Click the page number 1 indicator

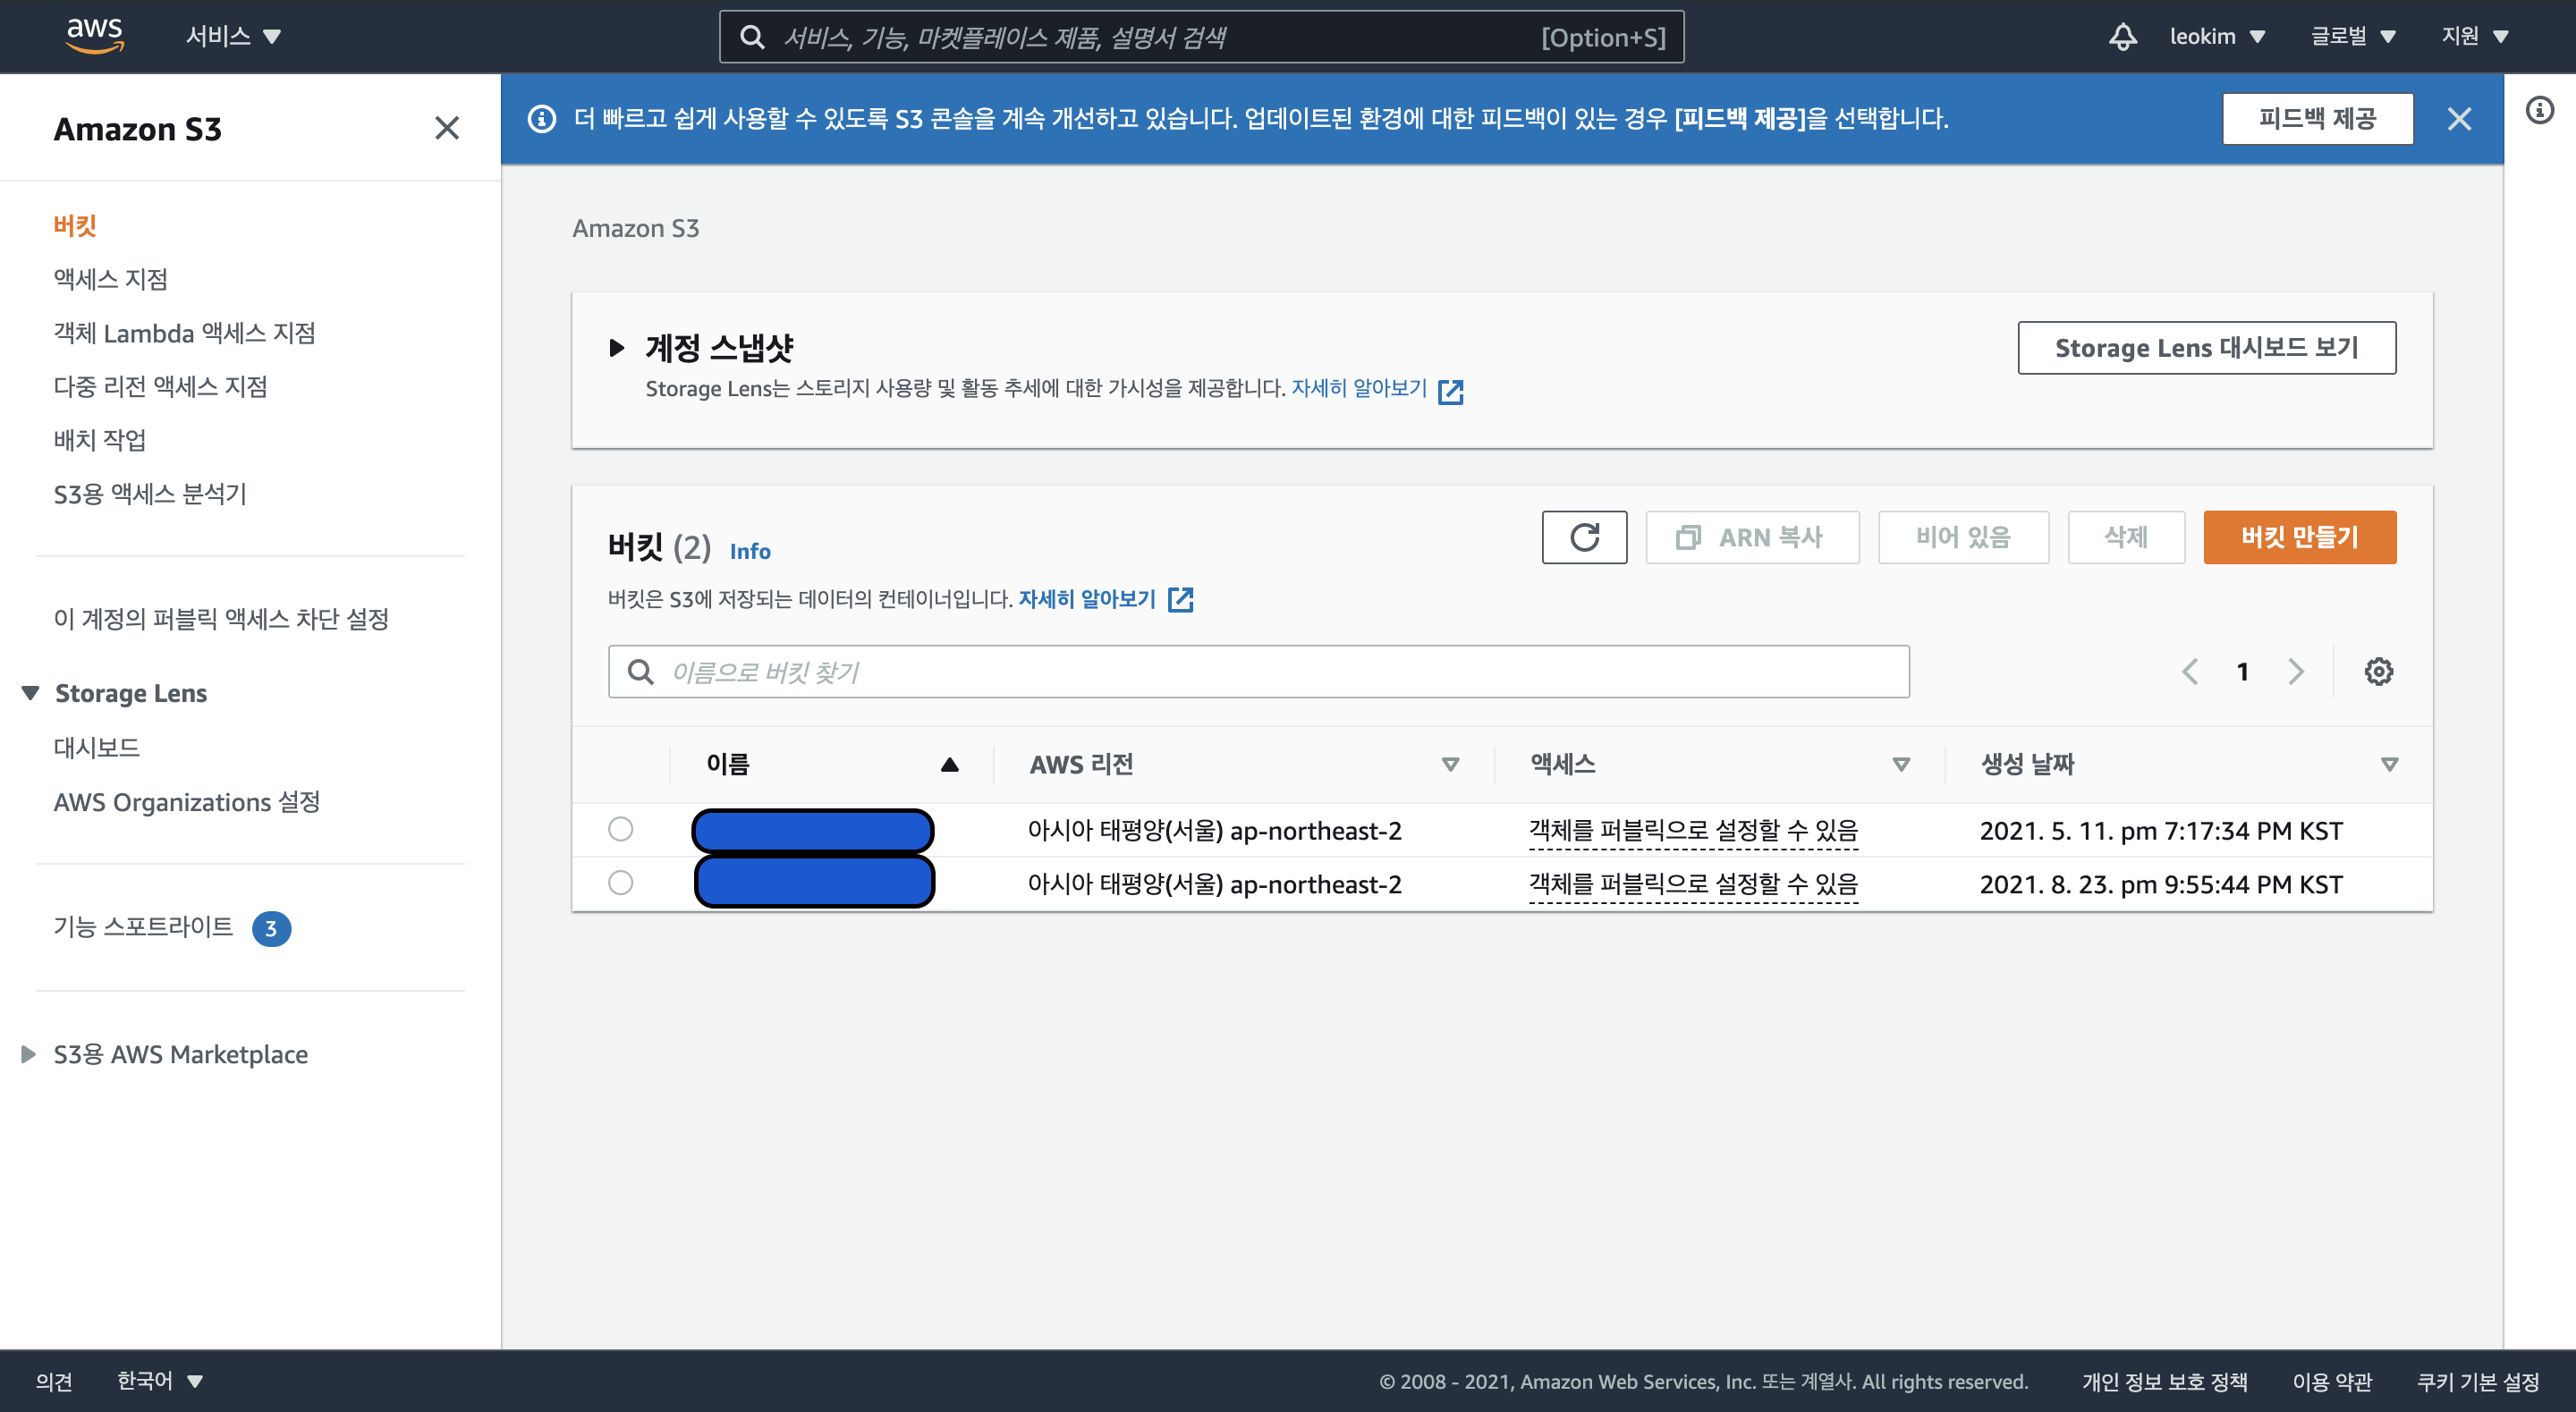pos(2243,671)
